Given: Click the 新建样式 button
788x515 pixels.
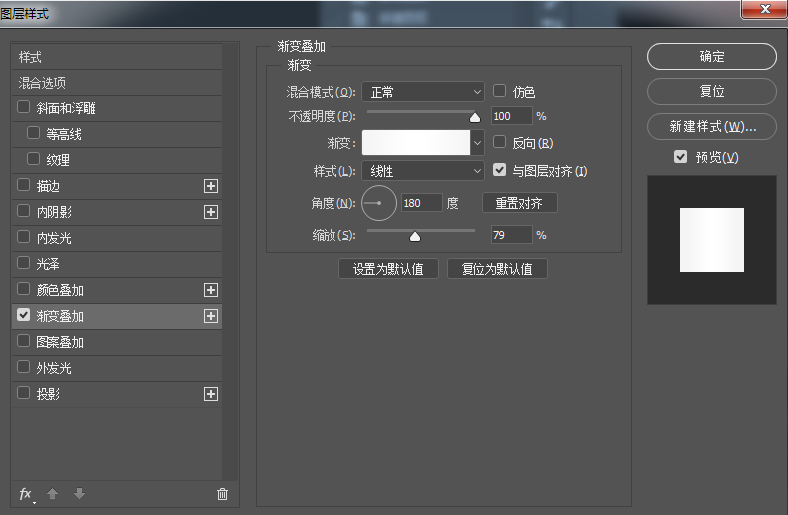Looking at the screenshot, I should (x=712, y=127).
